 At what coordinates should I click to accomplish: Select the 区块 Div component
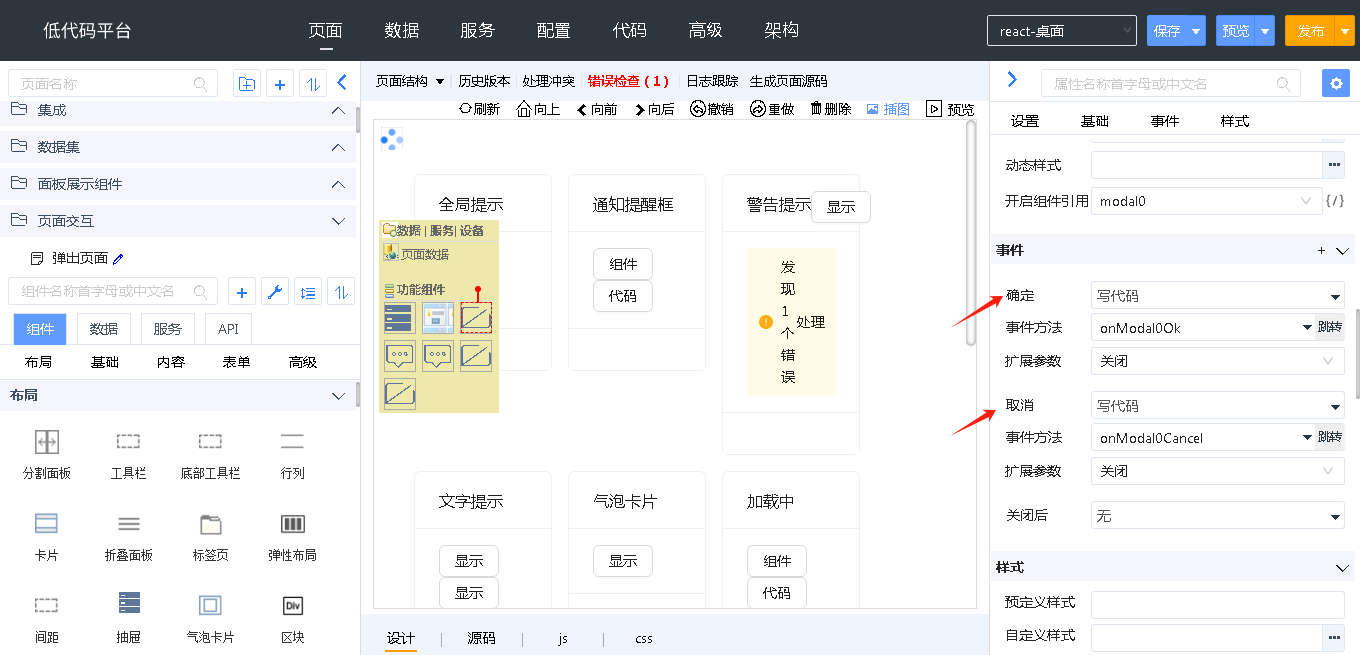point(292,617)
